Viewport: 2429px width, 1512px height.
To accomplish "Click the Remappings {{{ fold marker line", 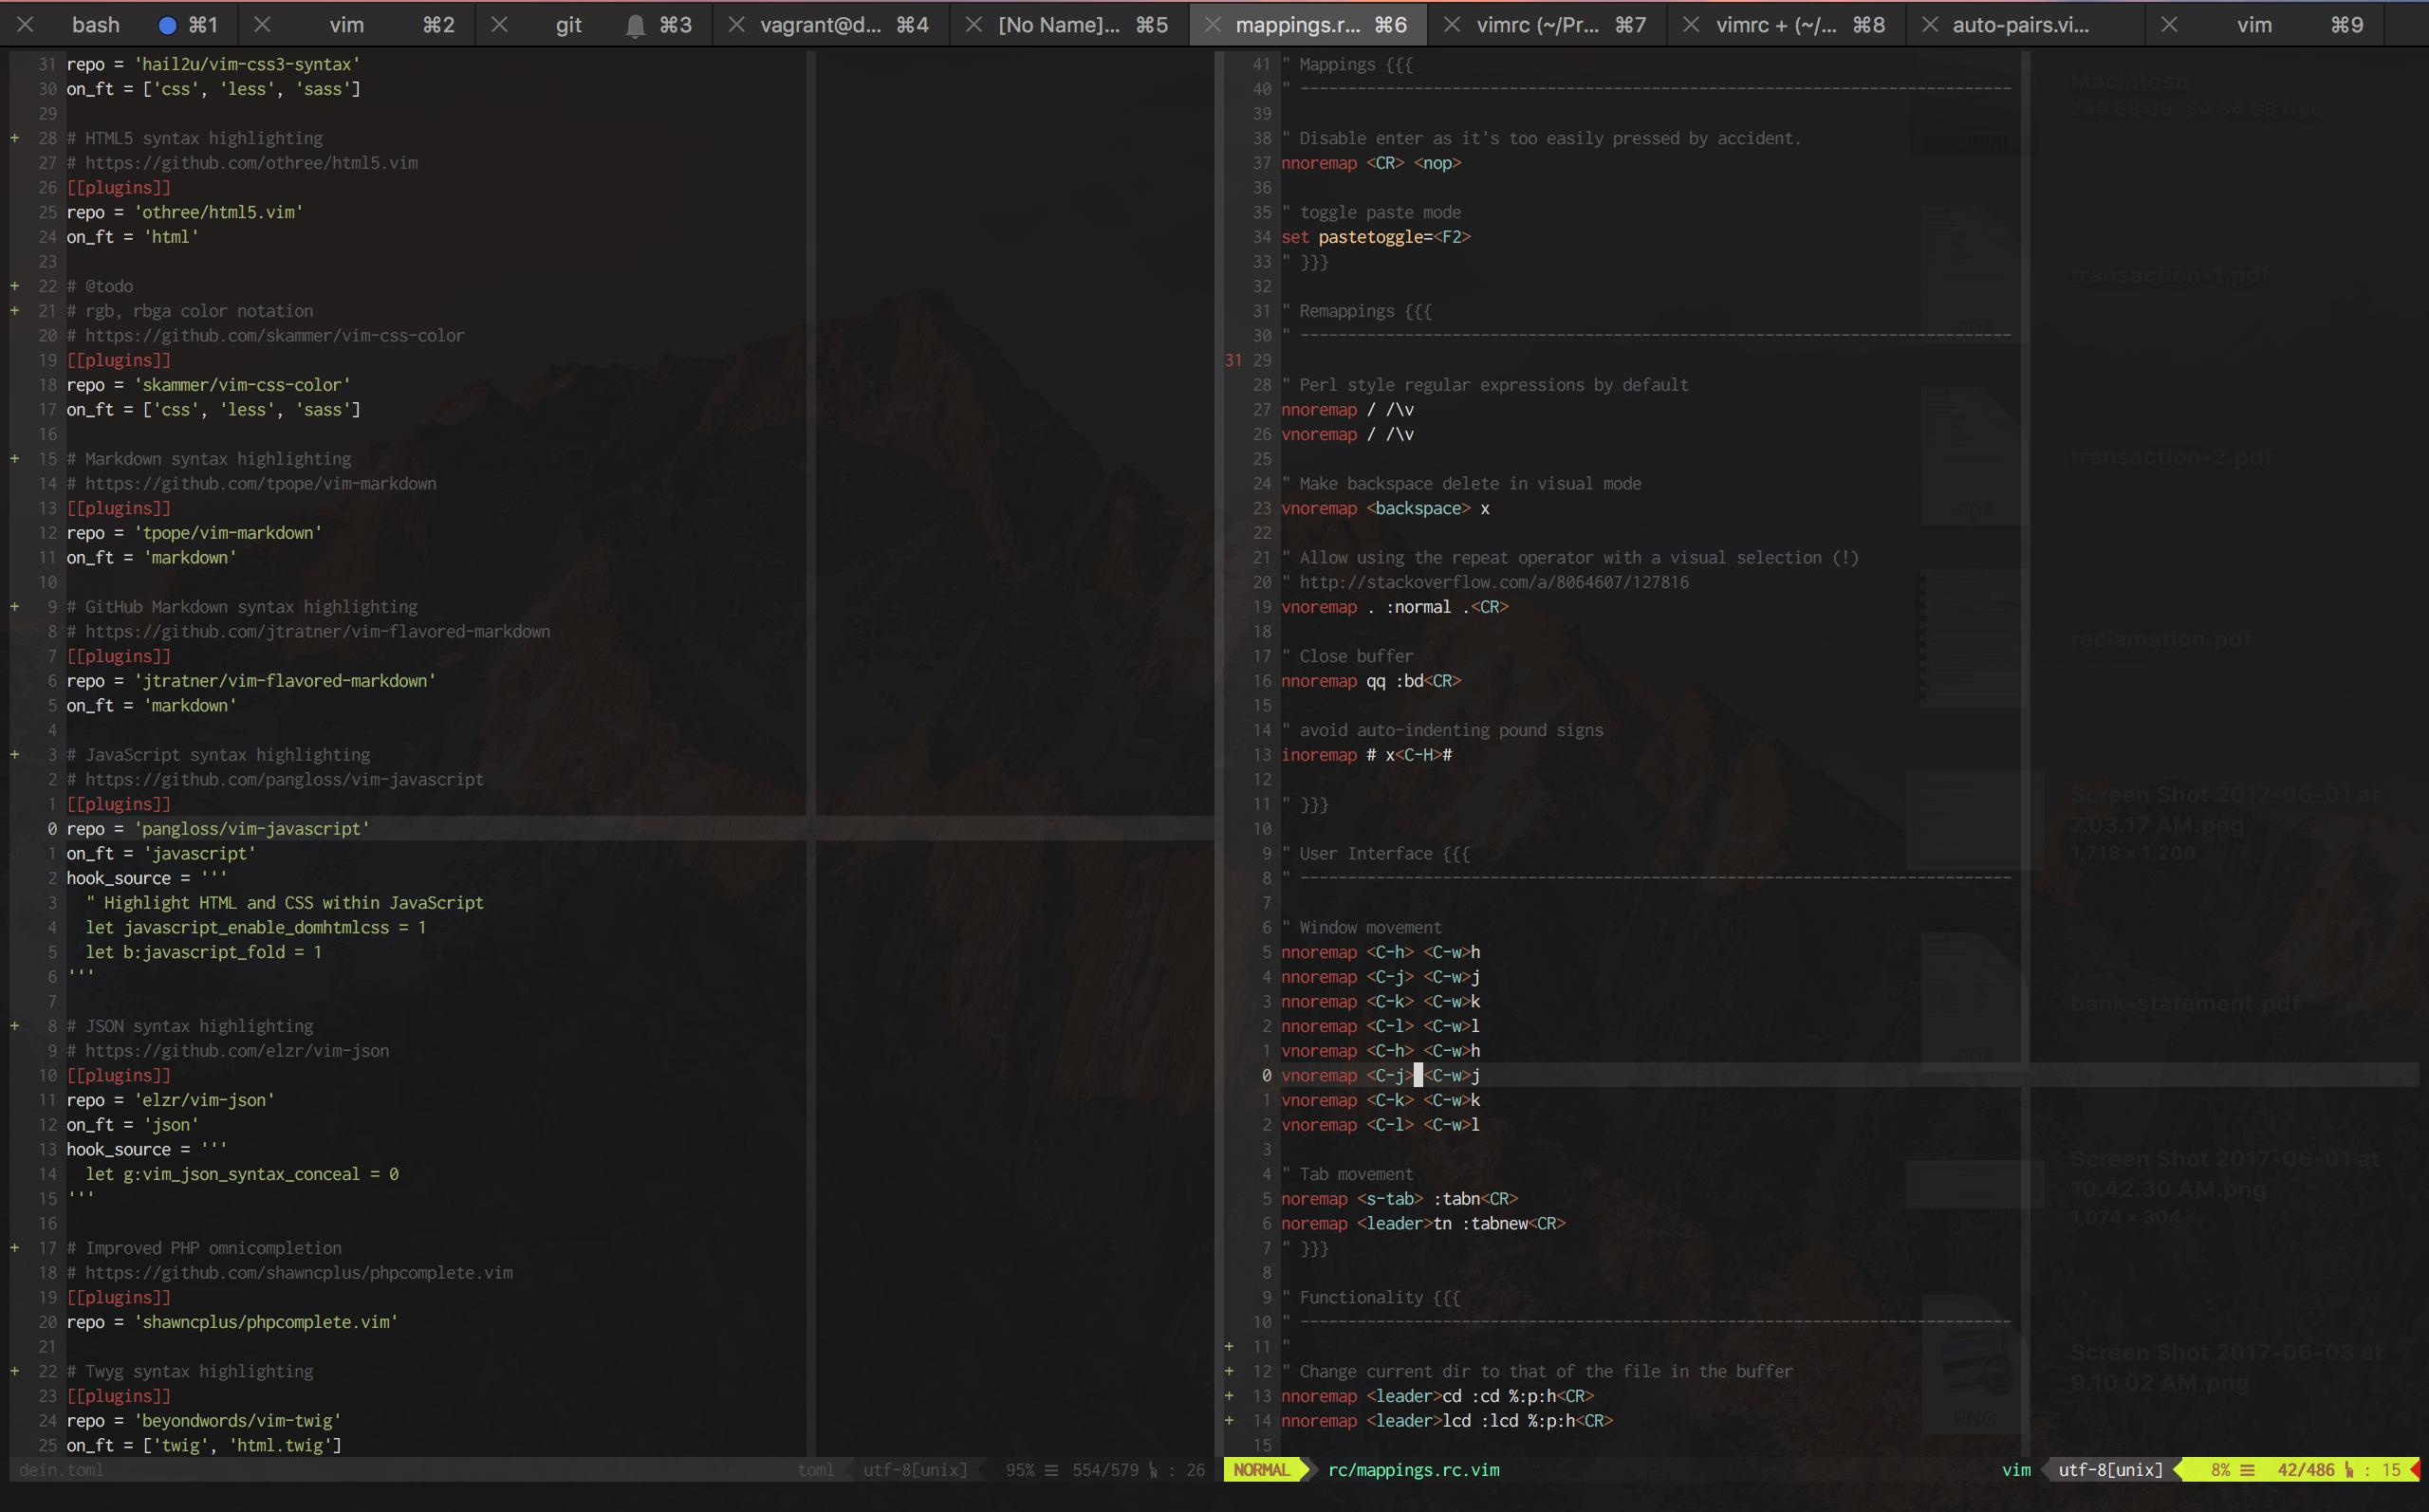I will (1364, 311).
